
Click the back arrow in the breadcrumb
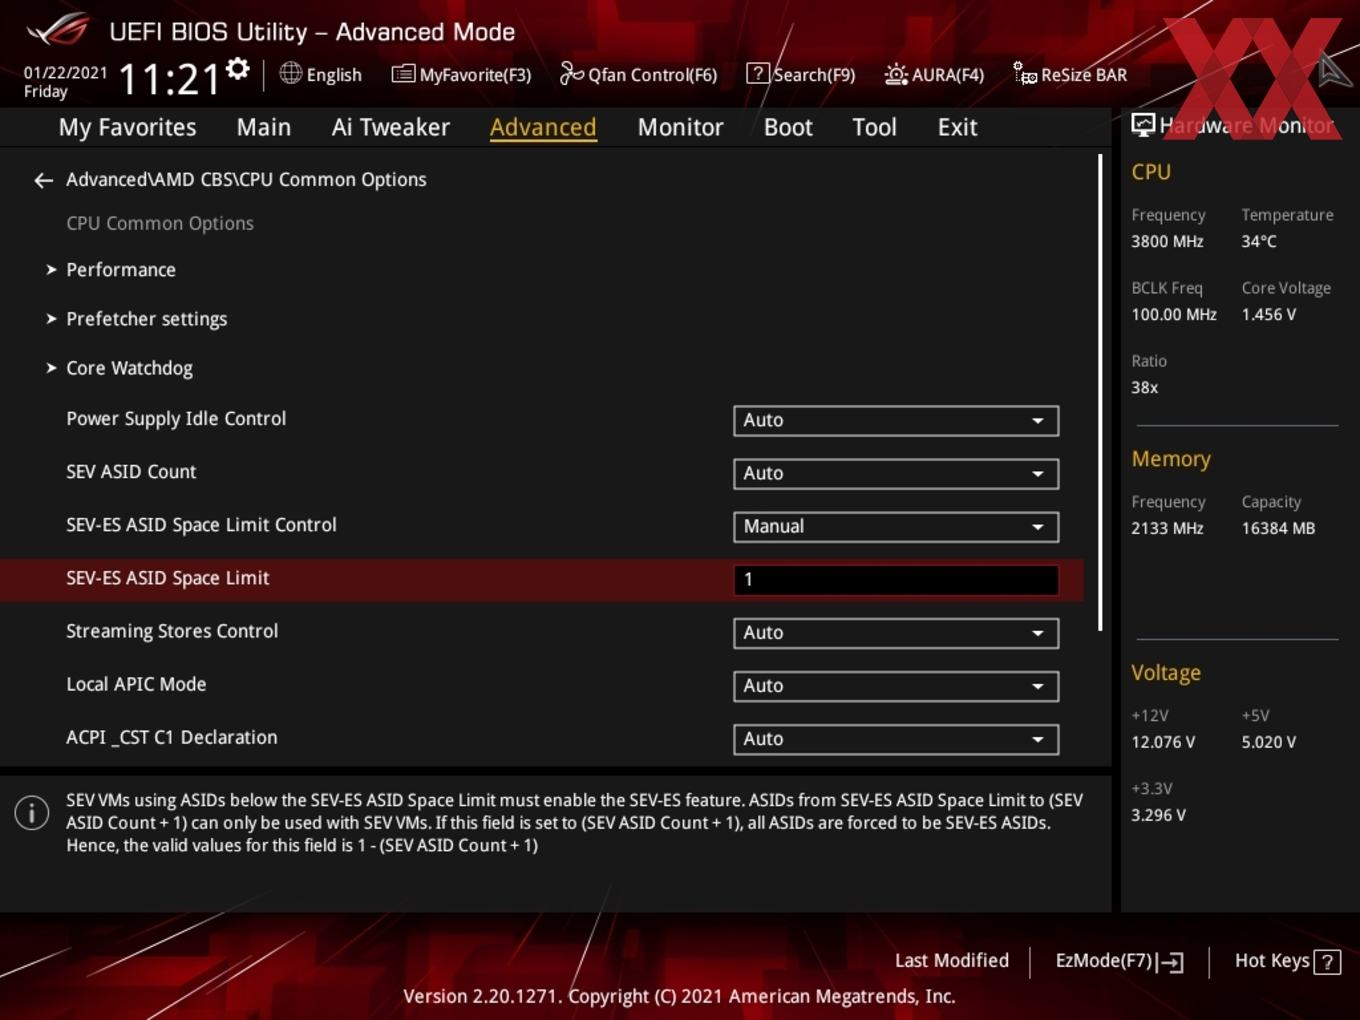(x=43, y=180)
